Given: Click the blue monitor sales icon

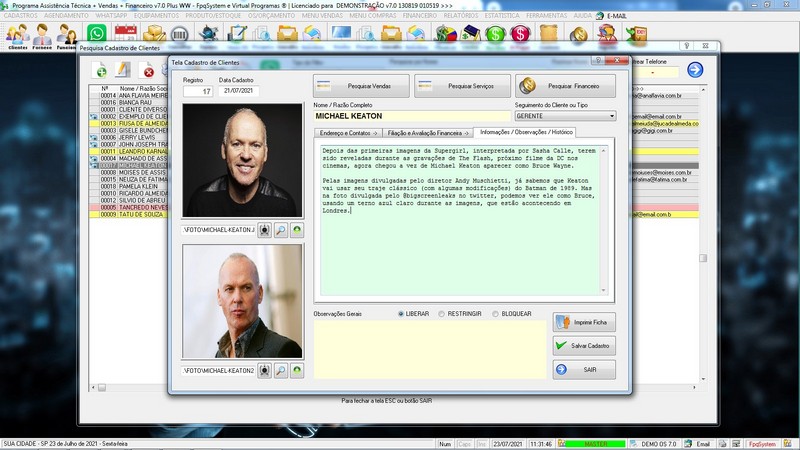Looking at the screenshot, I should pyautogui.click(x=341, y=33).
